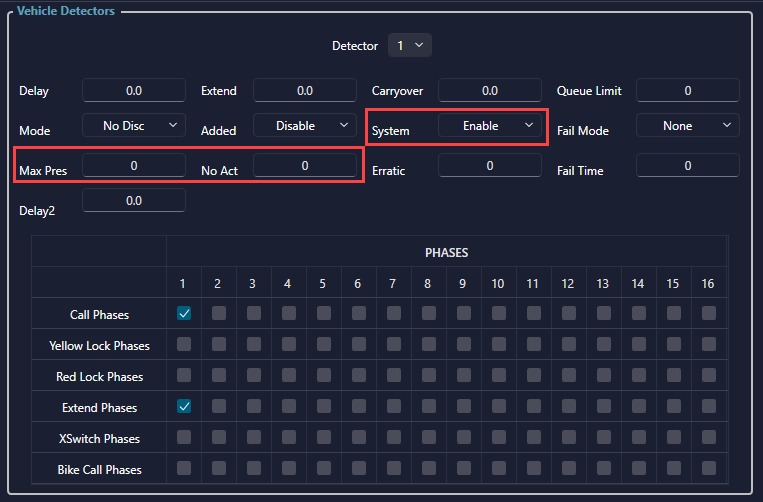Focus the Max Pres input field
Viewport: 763px width, 502px height.
coord(134,166)
